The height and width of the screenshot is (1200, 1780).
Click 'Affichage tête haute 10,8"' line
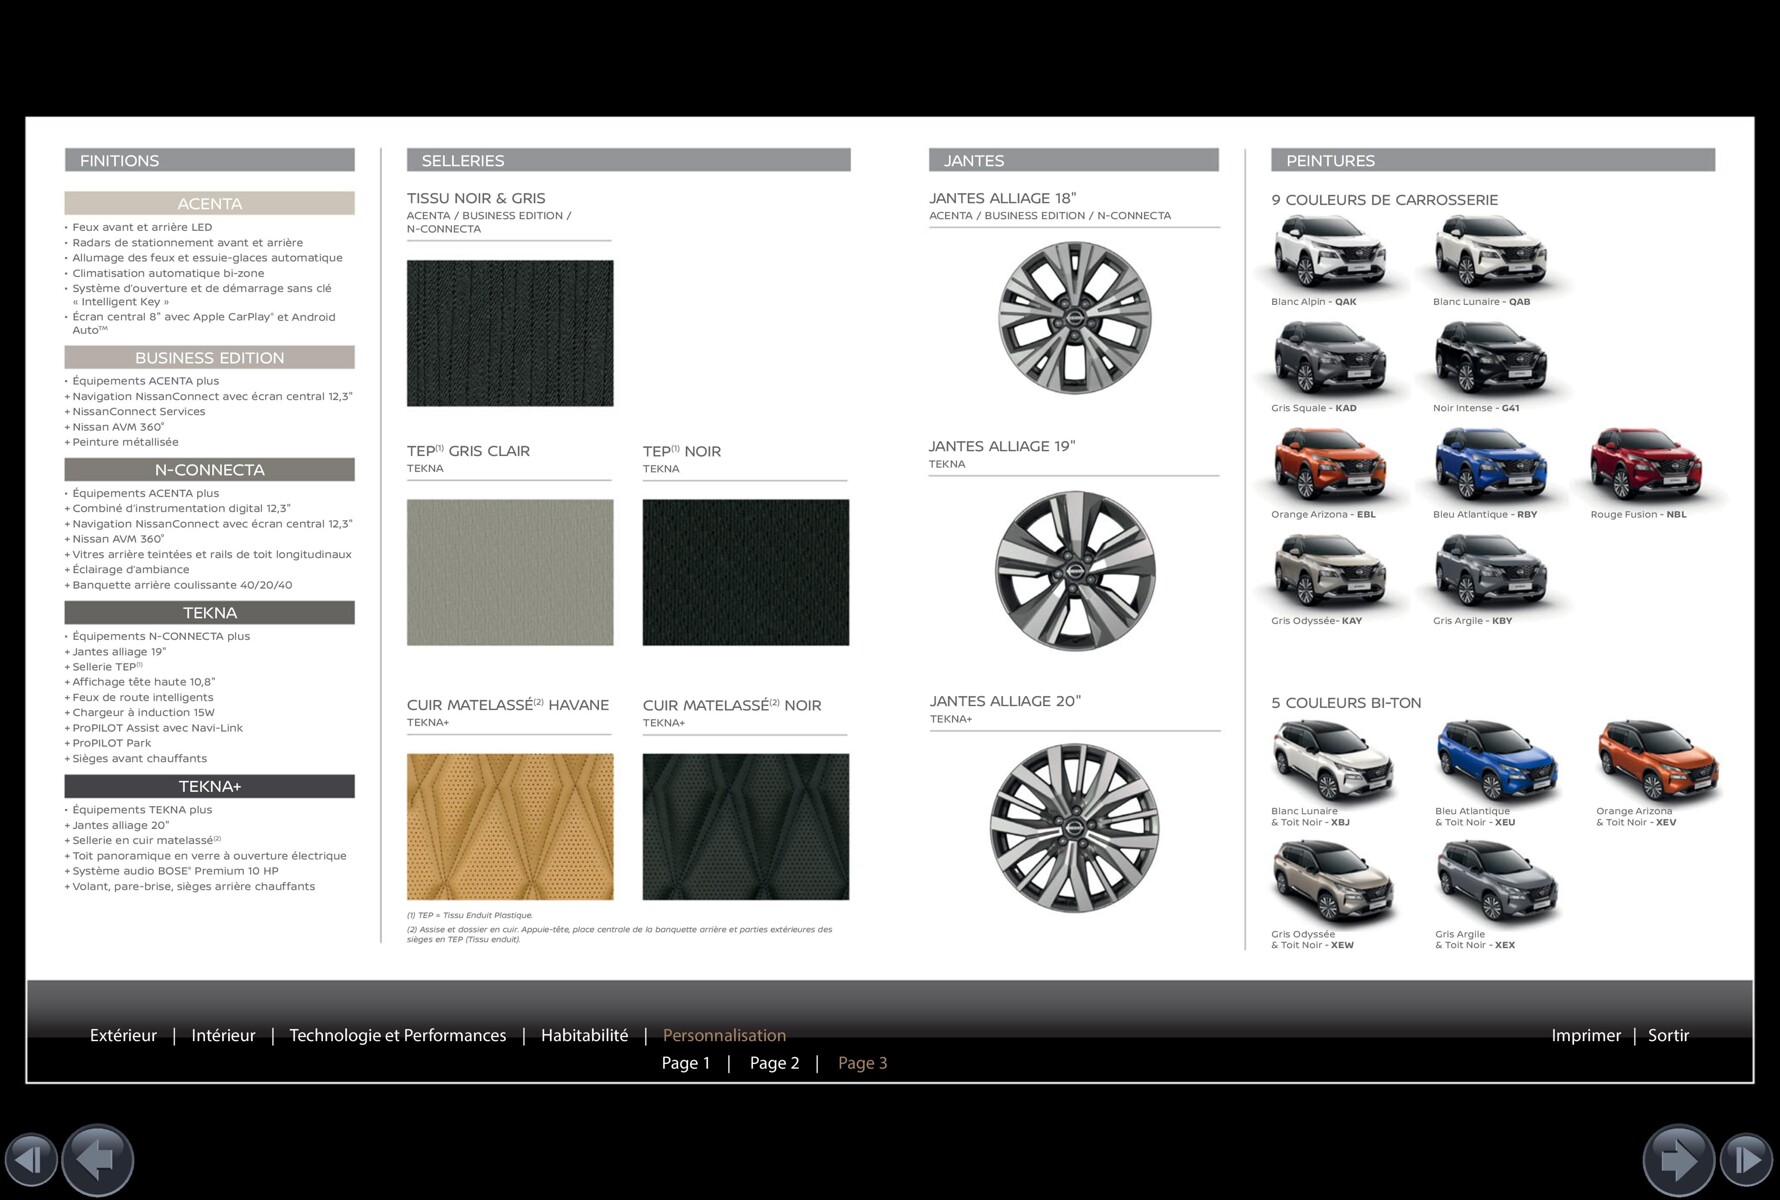140,682
